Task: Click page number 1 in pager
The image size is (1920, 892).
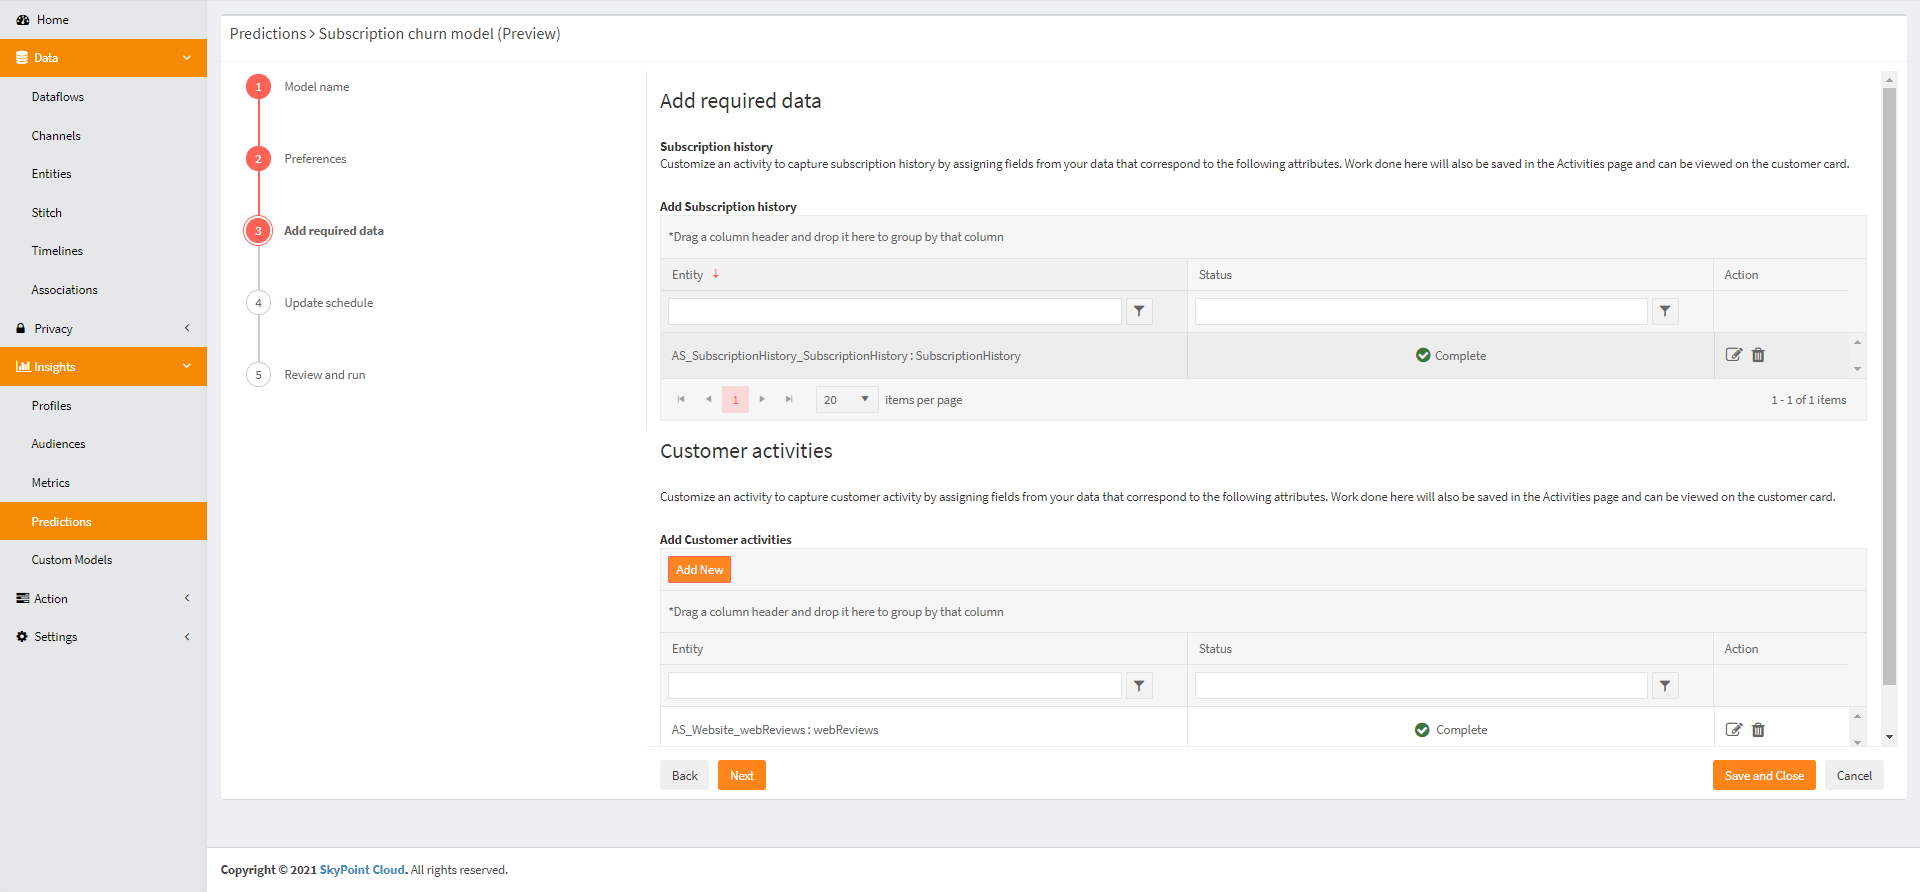Action: pos(735,400)
